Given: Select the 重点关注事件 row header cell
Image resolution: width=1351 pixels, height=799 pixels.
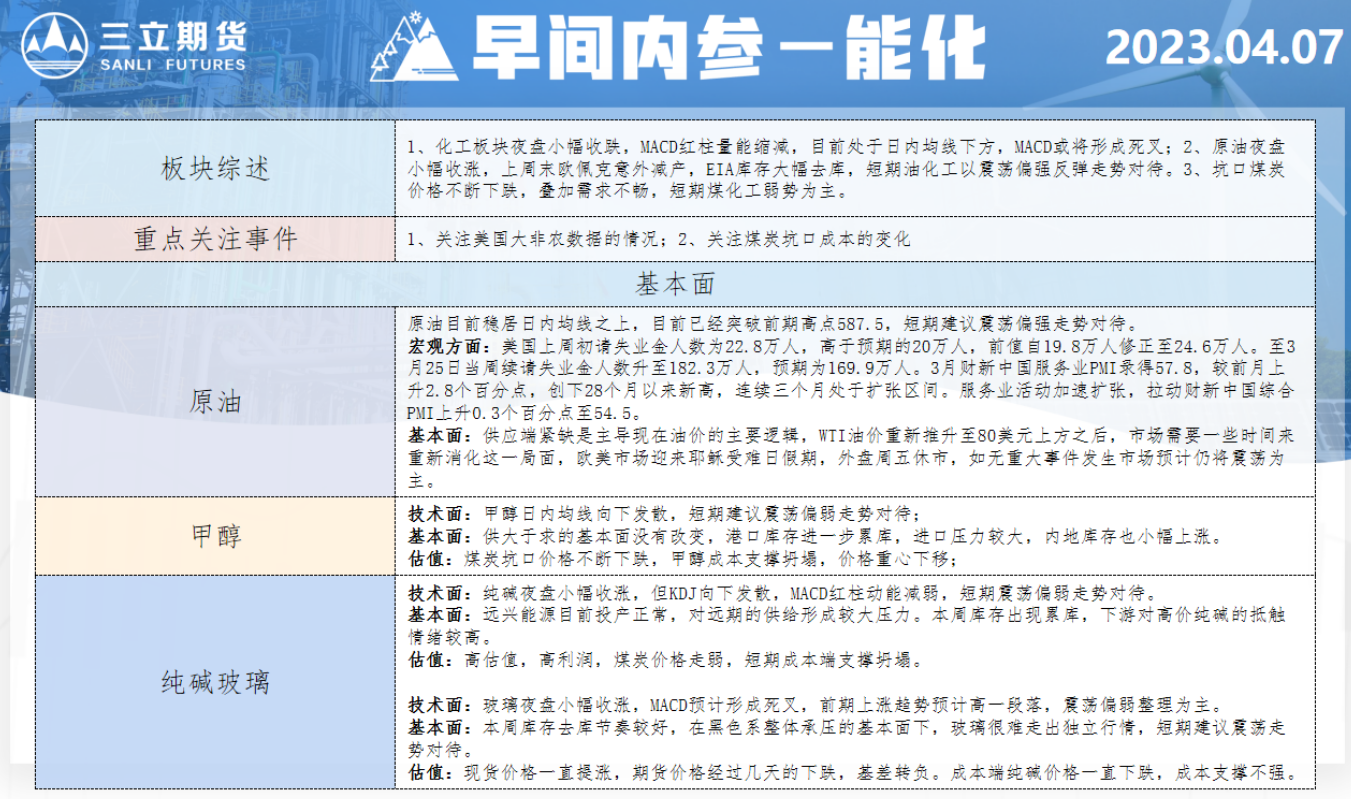Looking at the screenshot, I should point(216,239).
